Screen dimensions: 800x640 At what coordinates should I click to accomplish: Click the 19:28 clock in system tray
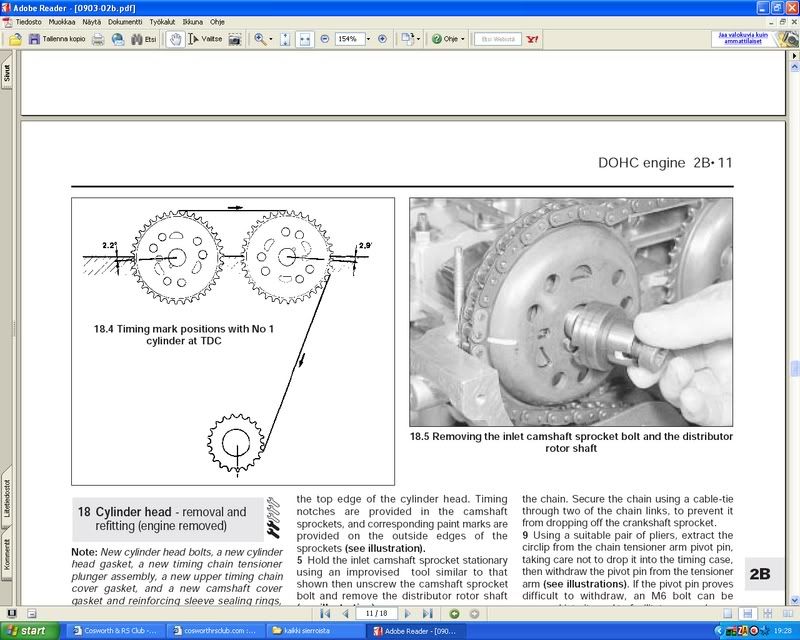point(783,631)
